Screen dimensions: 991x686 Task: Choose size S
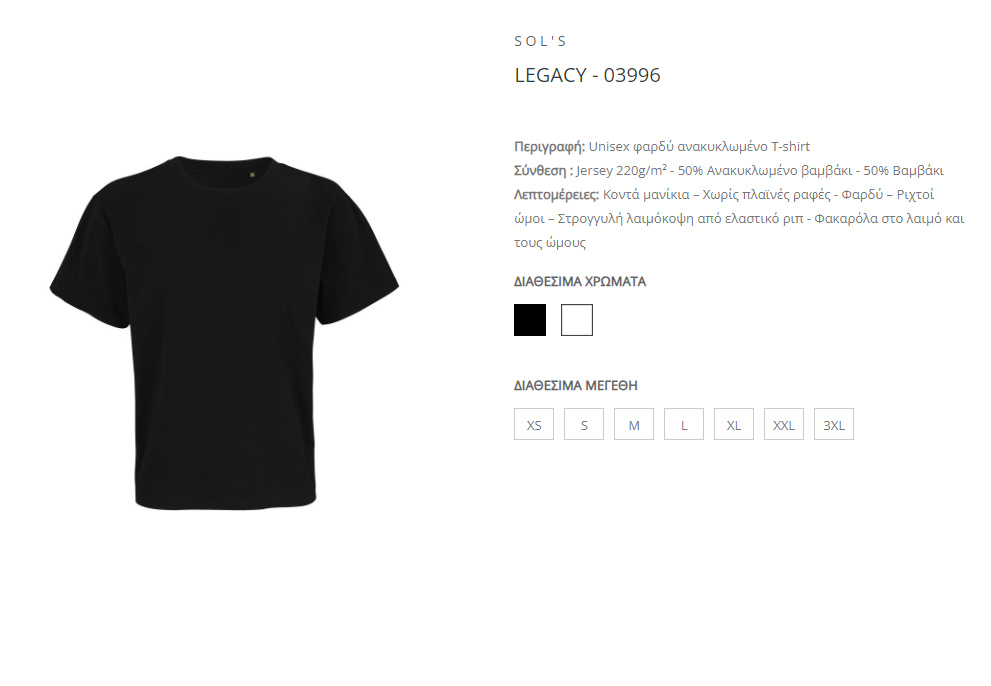(x=584, y=424)
